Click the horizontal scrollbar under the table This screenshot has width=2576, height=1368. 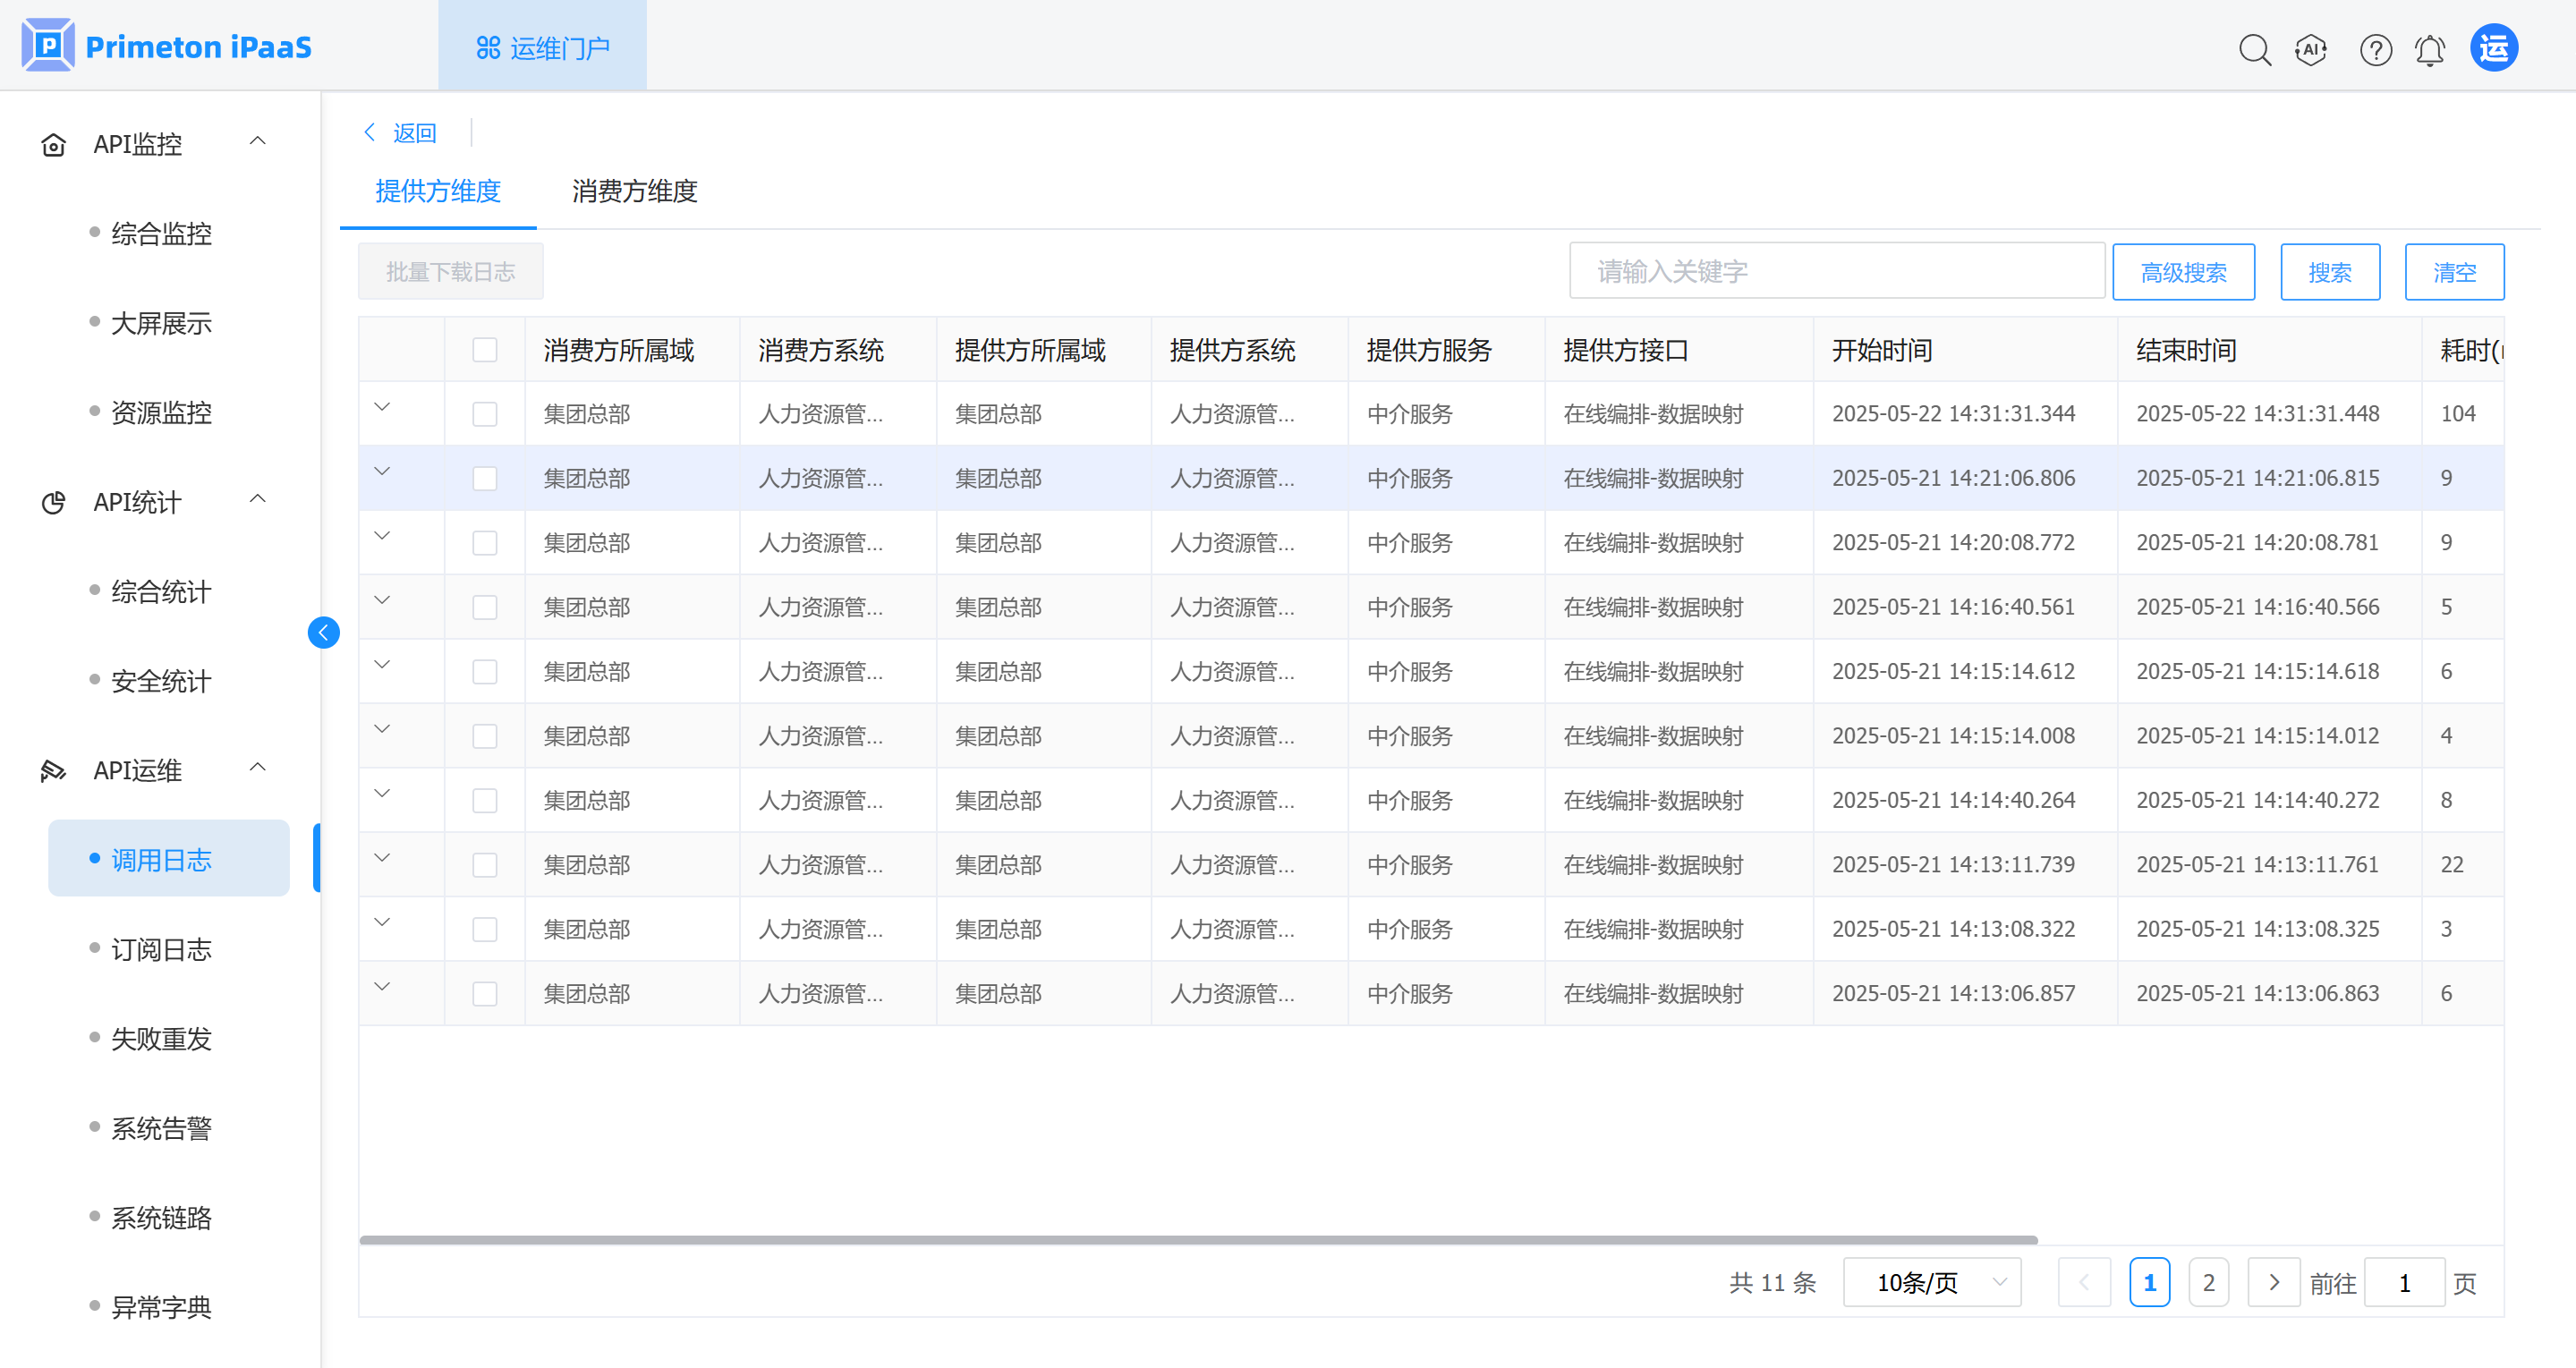(1197, 1240)
